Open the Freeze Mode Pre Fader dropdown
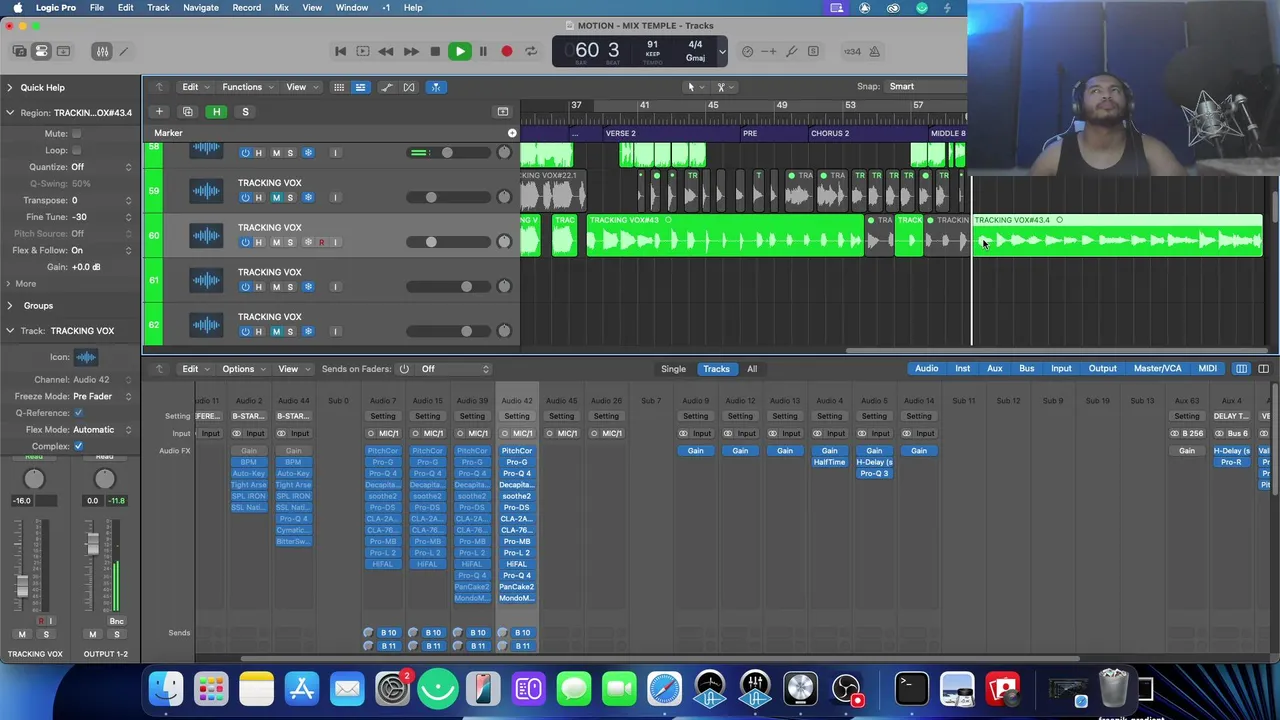This screenshot has width=1280, height=720. [x=102, y=396]
